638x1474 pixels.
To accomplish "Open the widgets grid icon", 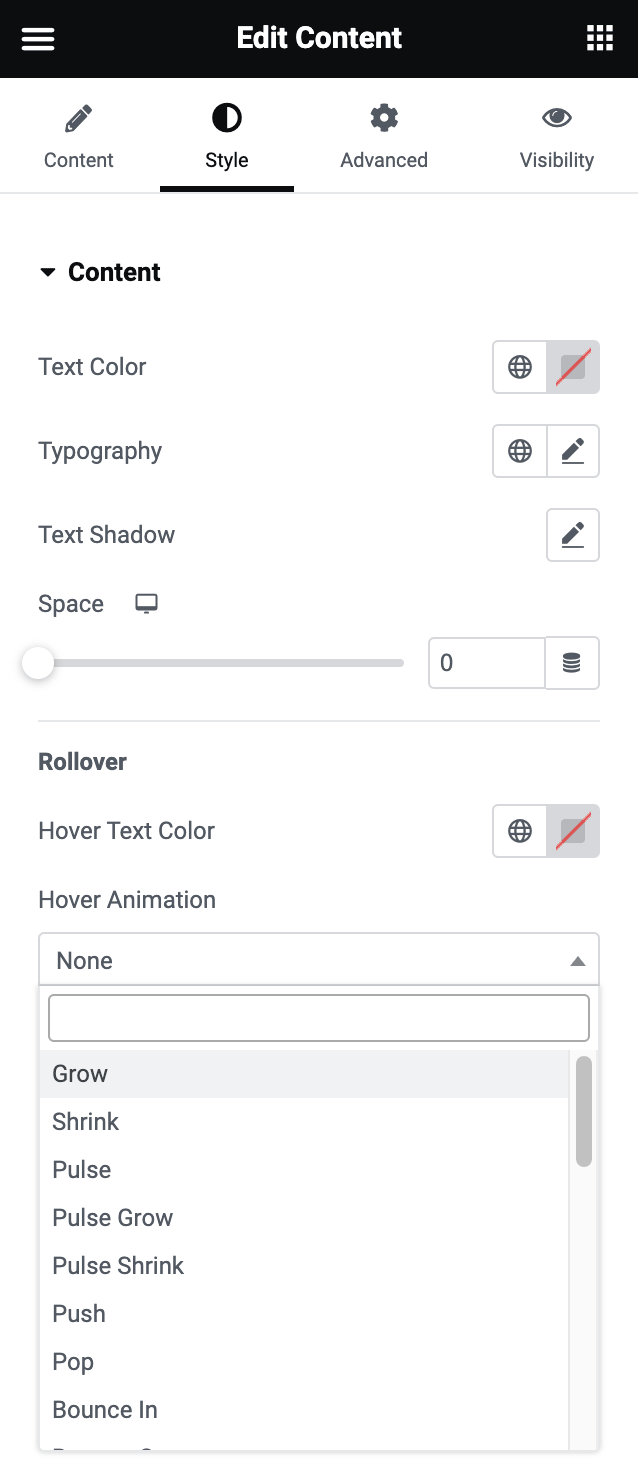I will [x=599, y=39].
